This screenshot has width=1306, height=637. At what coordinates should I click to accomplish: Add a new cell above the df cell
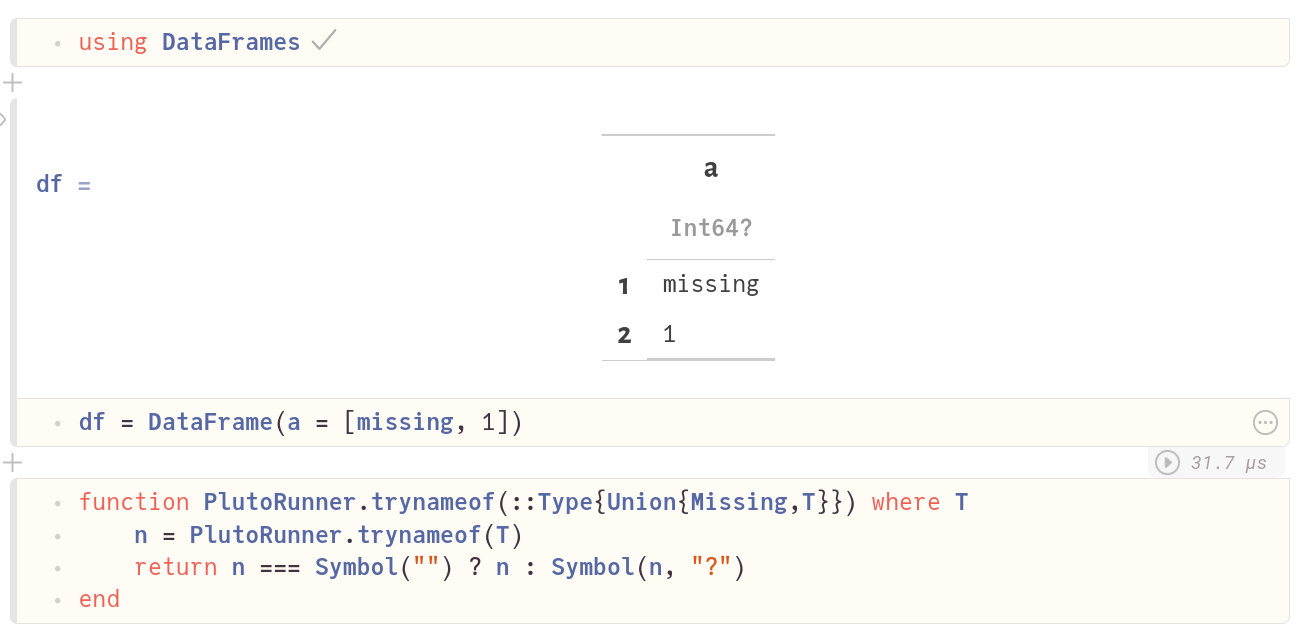click(13, 82)
